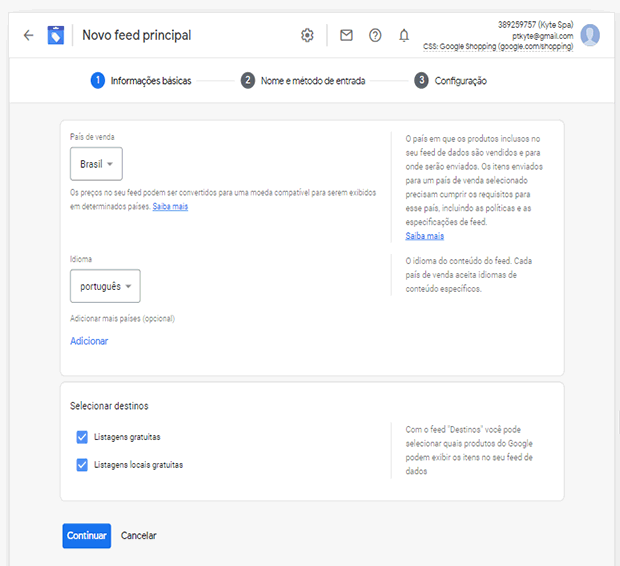Click the CSS: Google Shopping account text
Screen dimensions: 620x566
tap(498, 46)
